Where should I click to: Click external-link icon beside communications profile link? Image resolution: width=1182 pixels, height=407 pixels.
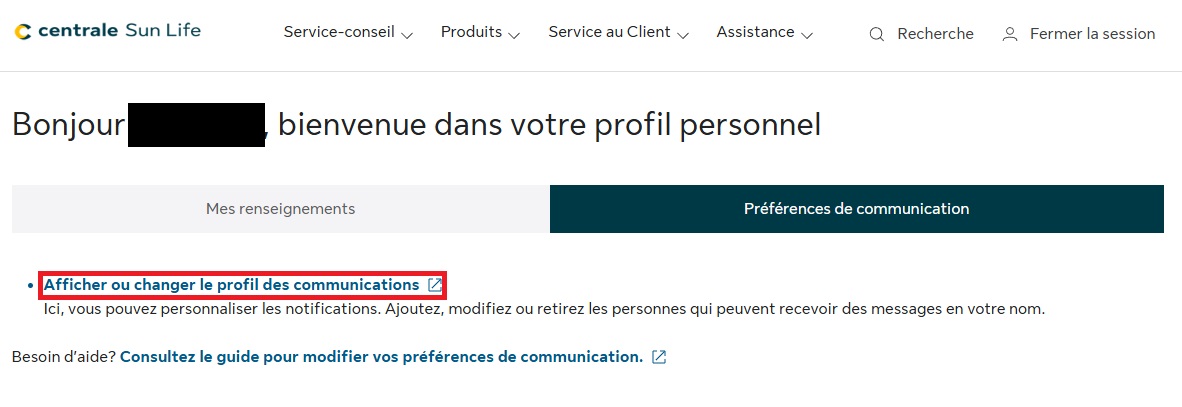tap(434, 285)
